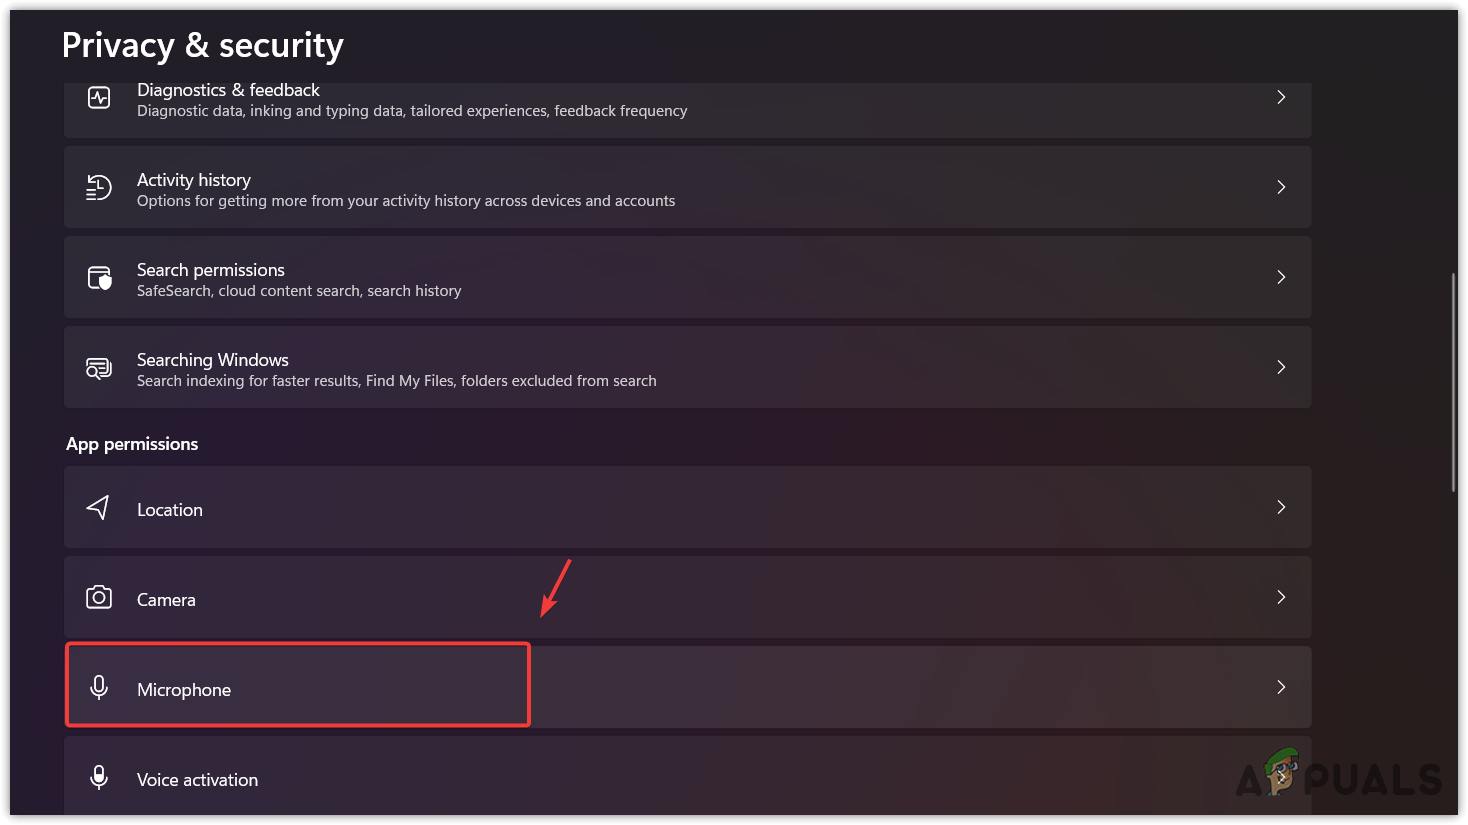1468x825 pixels.
Task: Expand Diagnostics & feedback using its chevron
Action: 1281,97
